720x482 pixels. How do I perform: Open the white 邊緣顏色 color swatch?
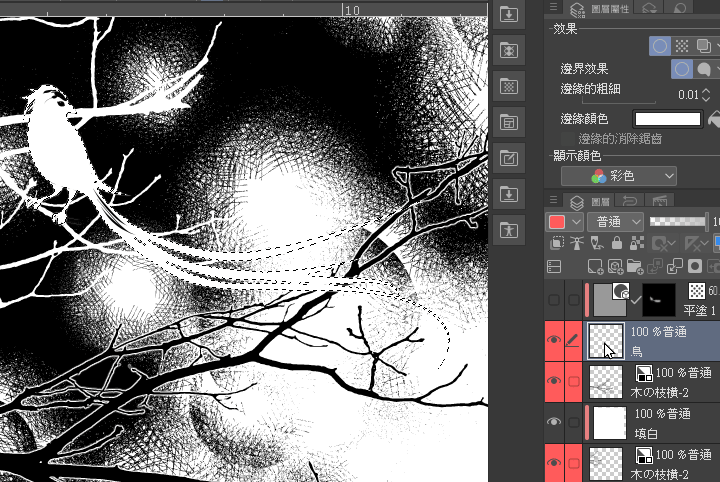point(668,119)
